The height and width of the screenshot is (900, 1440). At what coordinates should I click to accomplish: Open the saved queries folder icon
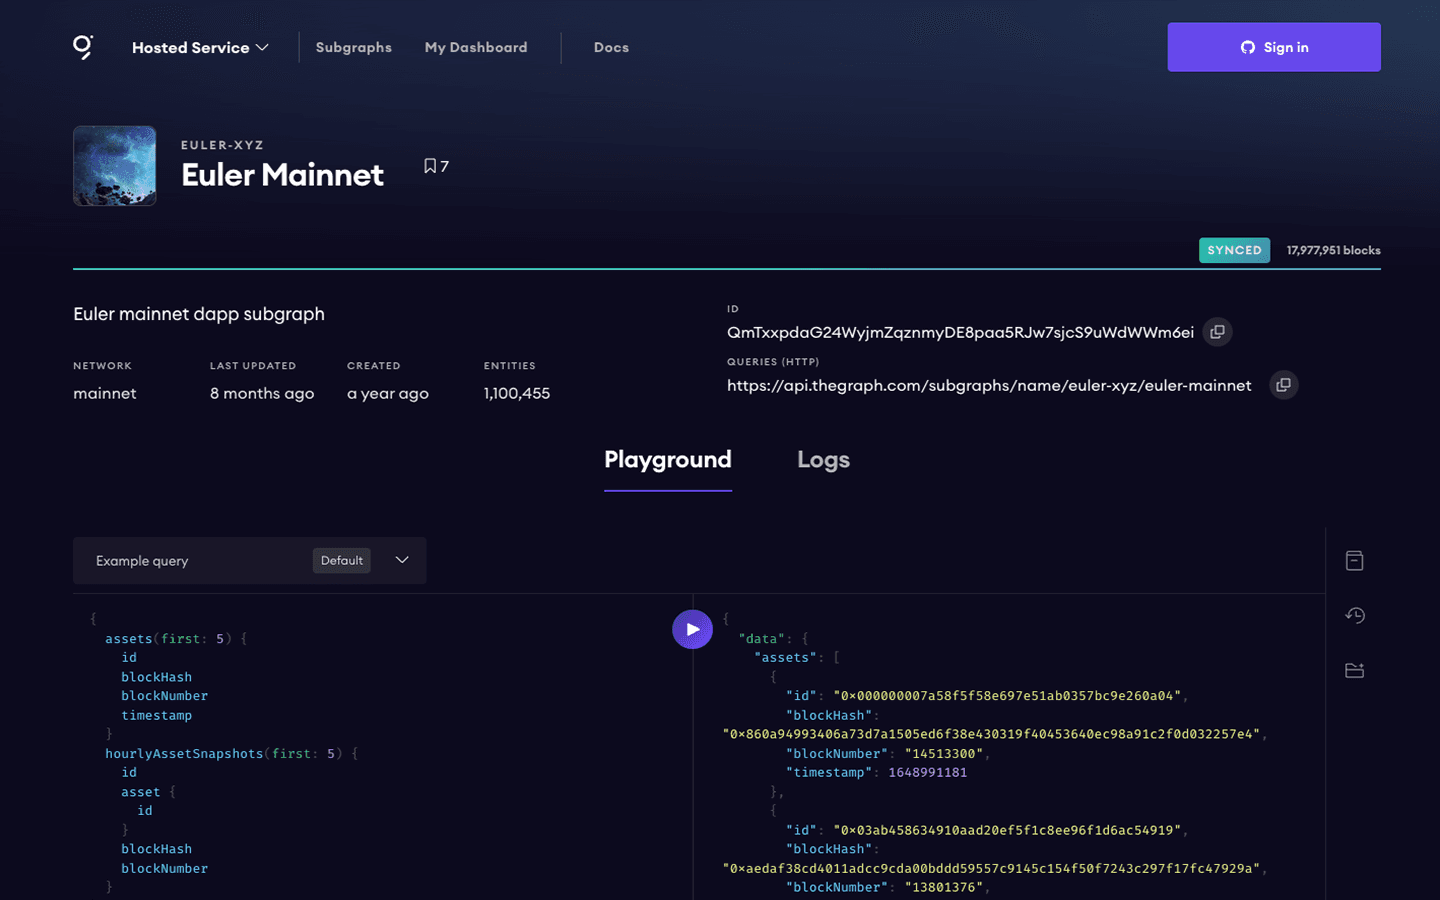click(1355, 670)
